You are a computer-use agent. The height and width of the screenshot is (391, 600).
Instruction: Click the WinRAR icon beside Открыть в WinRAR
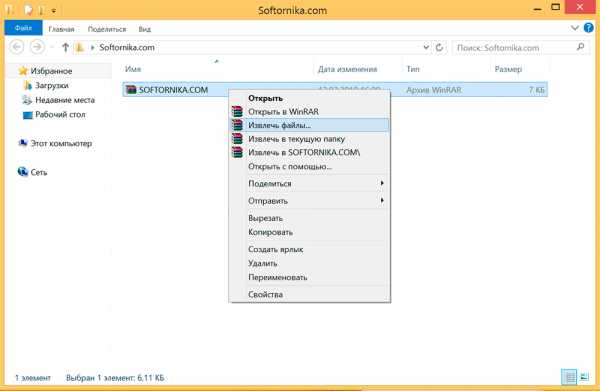(x=237, y=112)
